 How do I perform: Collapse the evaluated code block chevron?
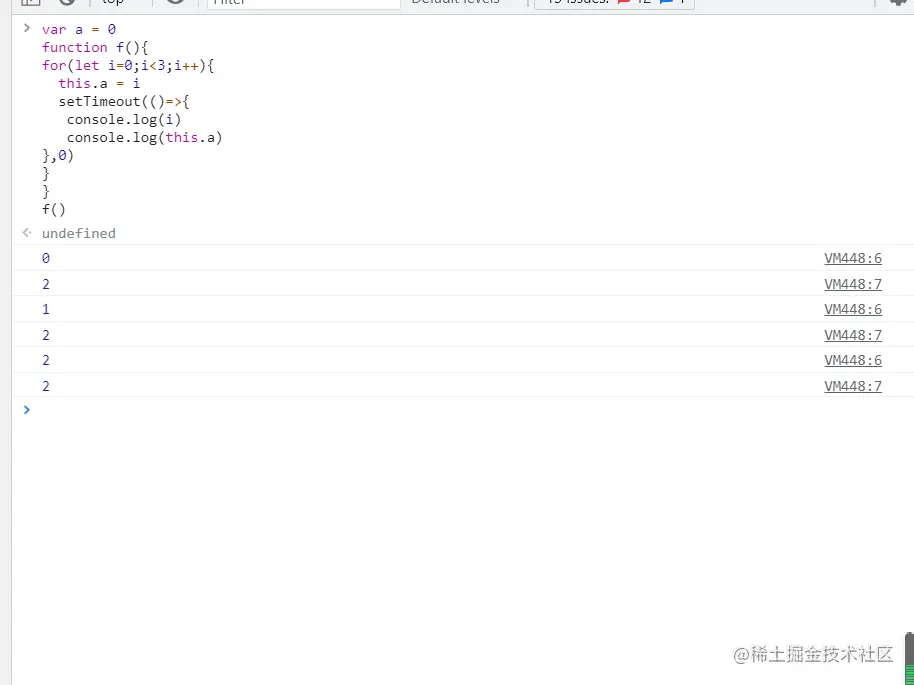(26, 29)
